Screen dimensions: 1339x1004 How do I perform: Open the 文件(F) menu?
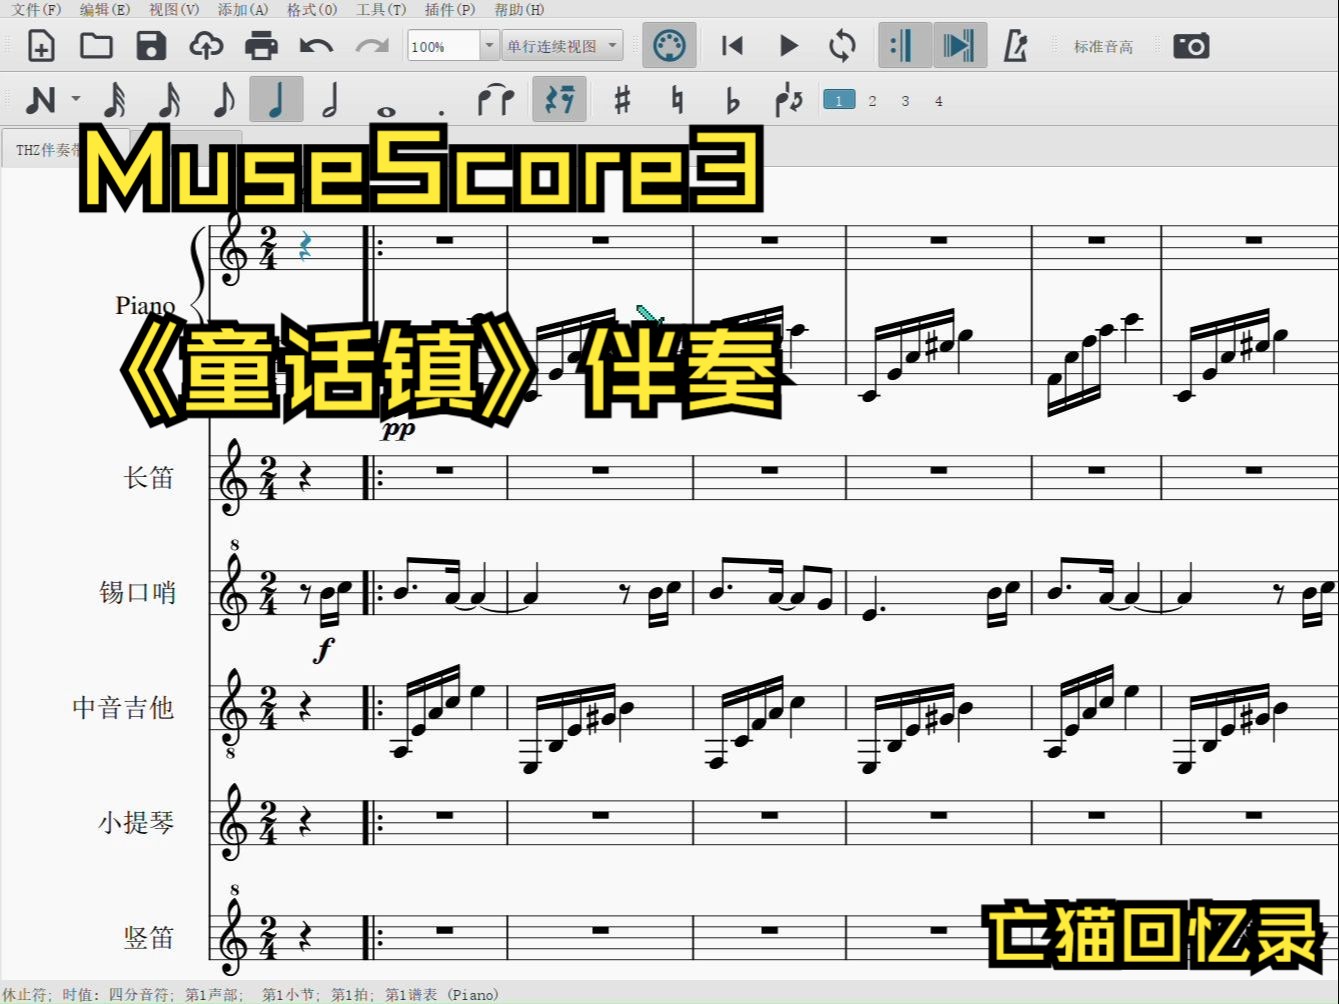click(36, 10)
